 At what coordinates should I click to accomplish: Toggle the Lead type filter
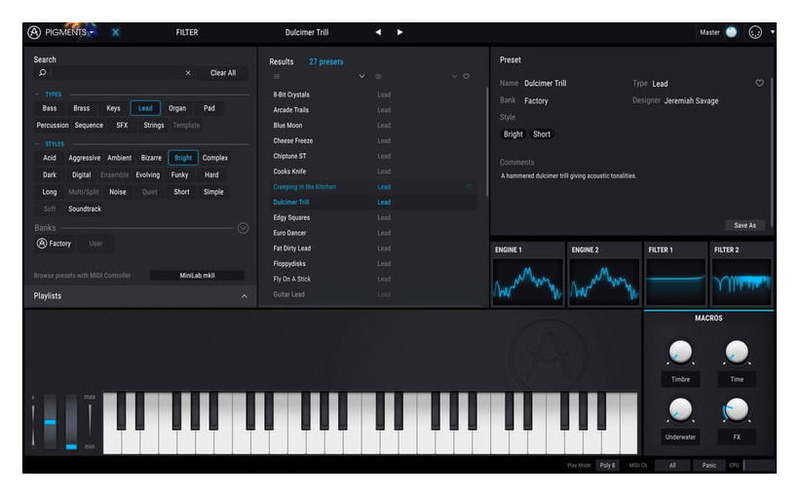click(x=145, y=108)
